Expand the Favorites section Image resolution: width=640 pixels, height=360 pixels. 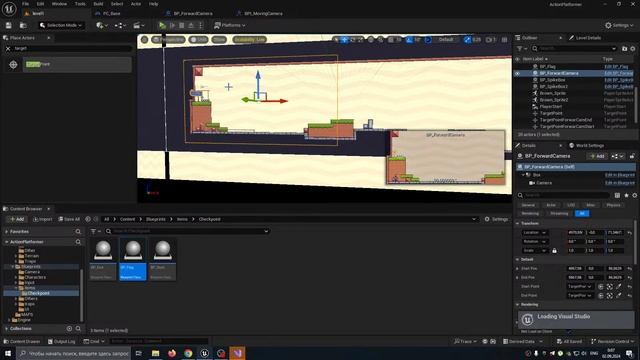(x=7, y=232)
